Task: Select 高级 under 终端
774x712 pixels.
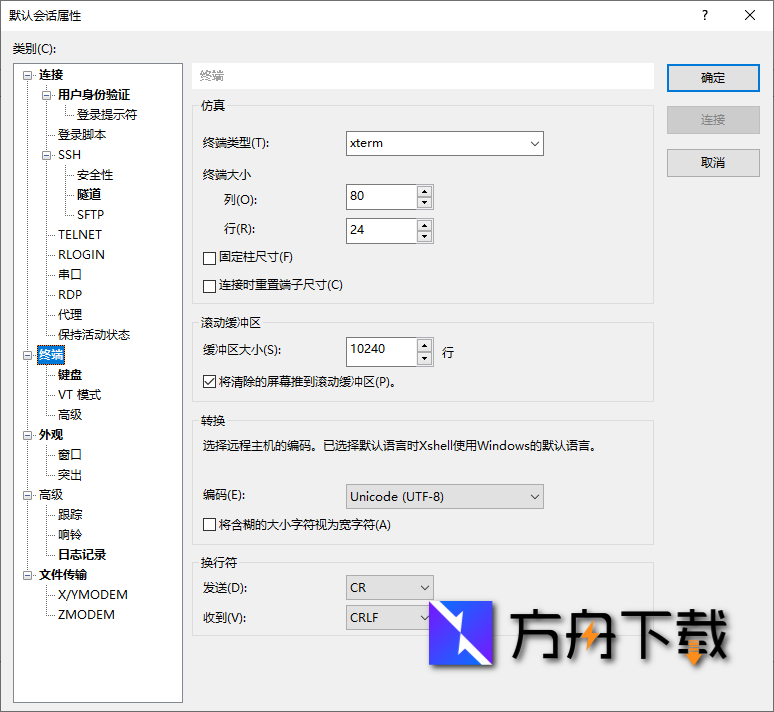Action: 70,415
